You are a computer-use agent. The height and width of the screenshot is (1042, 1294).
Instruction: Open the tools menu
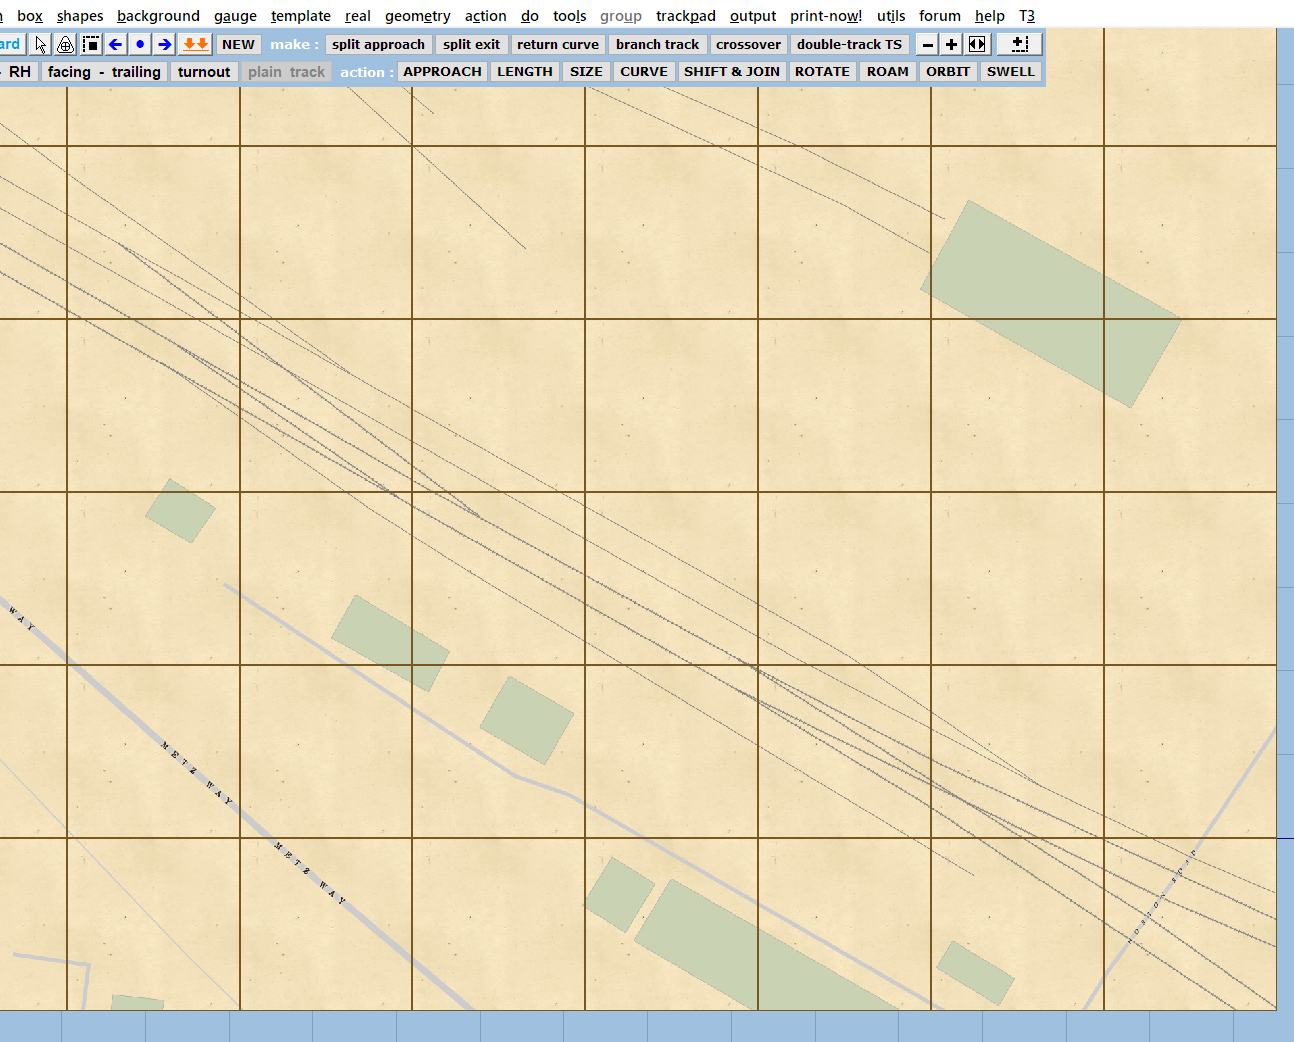pos(570,16)
